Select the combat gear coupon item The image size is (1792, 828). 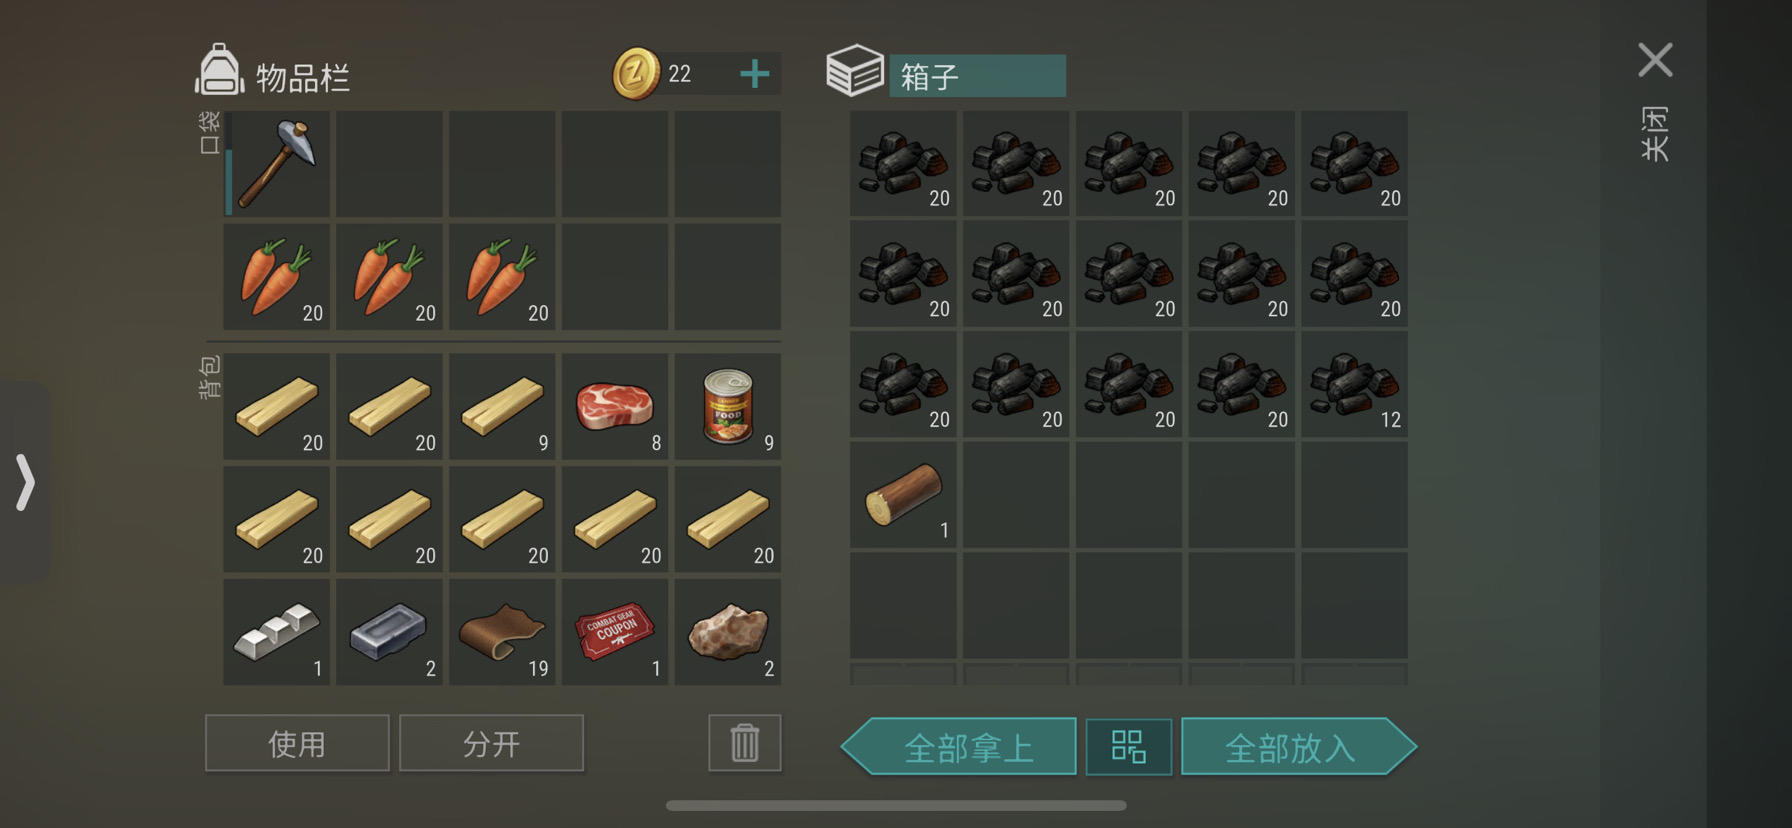(615, 632)
